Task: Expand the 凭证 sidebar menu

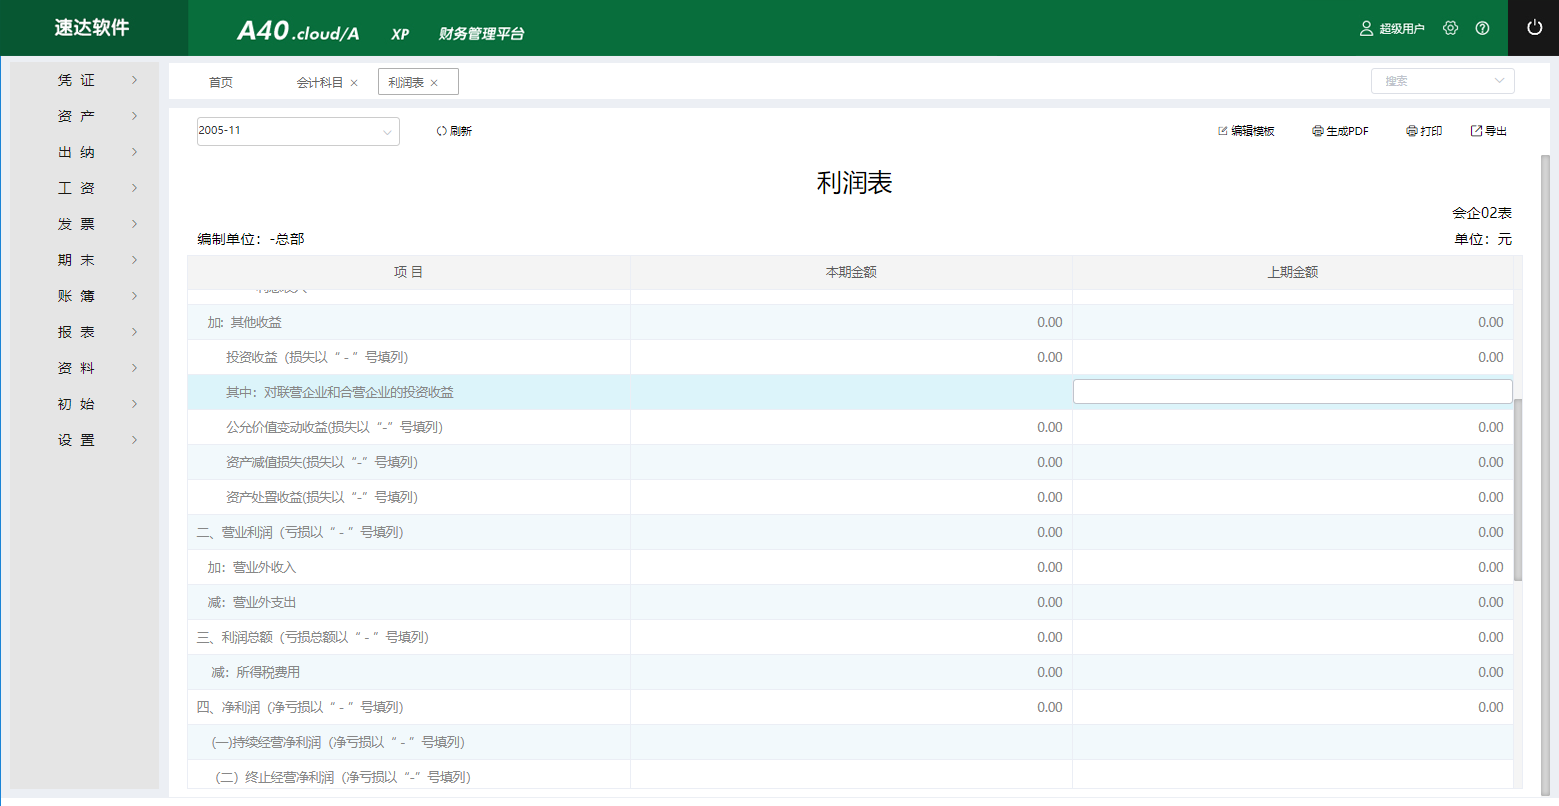Action: [x=84, y=80]
